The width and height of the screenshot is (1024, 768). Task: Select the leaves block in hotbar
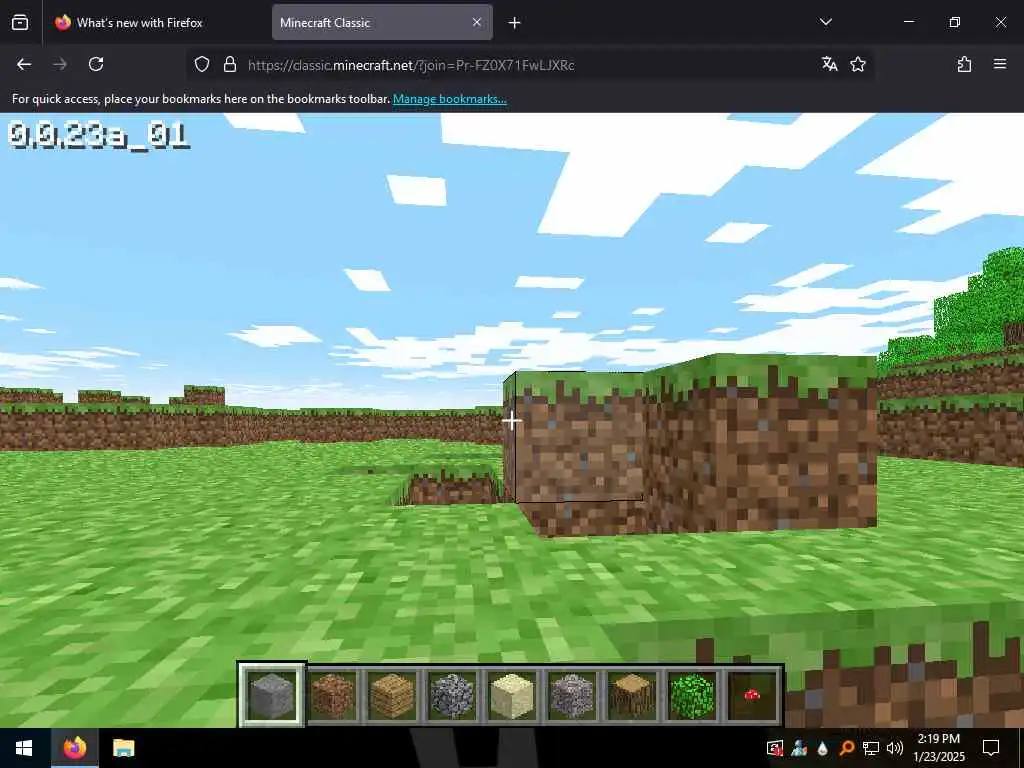pyautogui.click(x=692, y=696)
